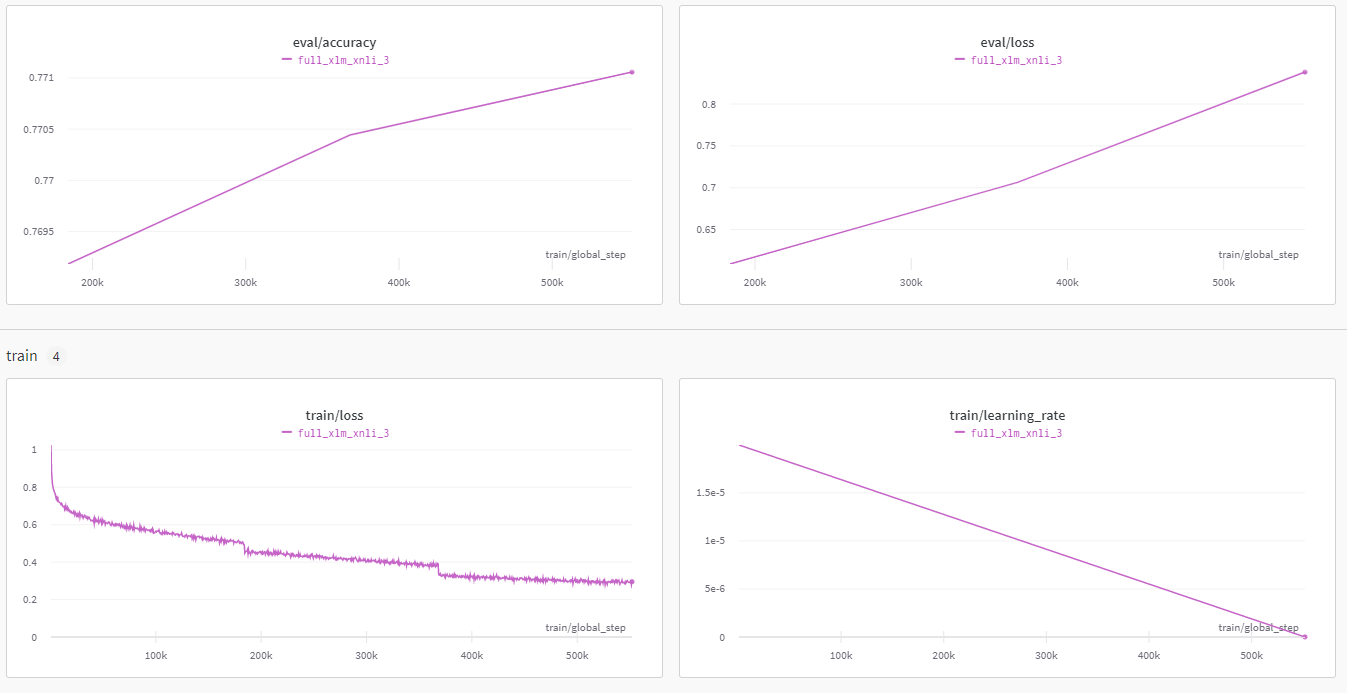
Task: Click end point of train/loss curve
Action: (x=632, y=582)
